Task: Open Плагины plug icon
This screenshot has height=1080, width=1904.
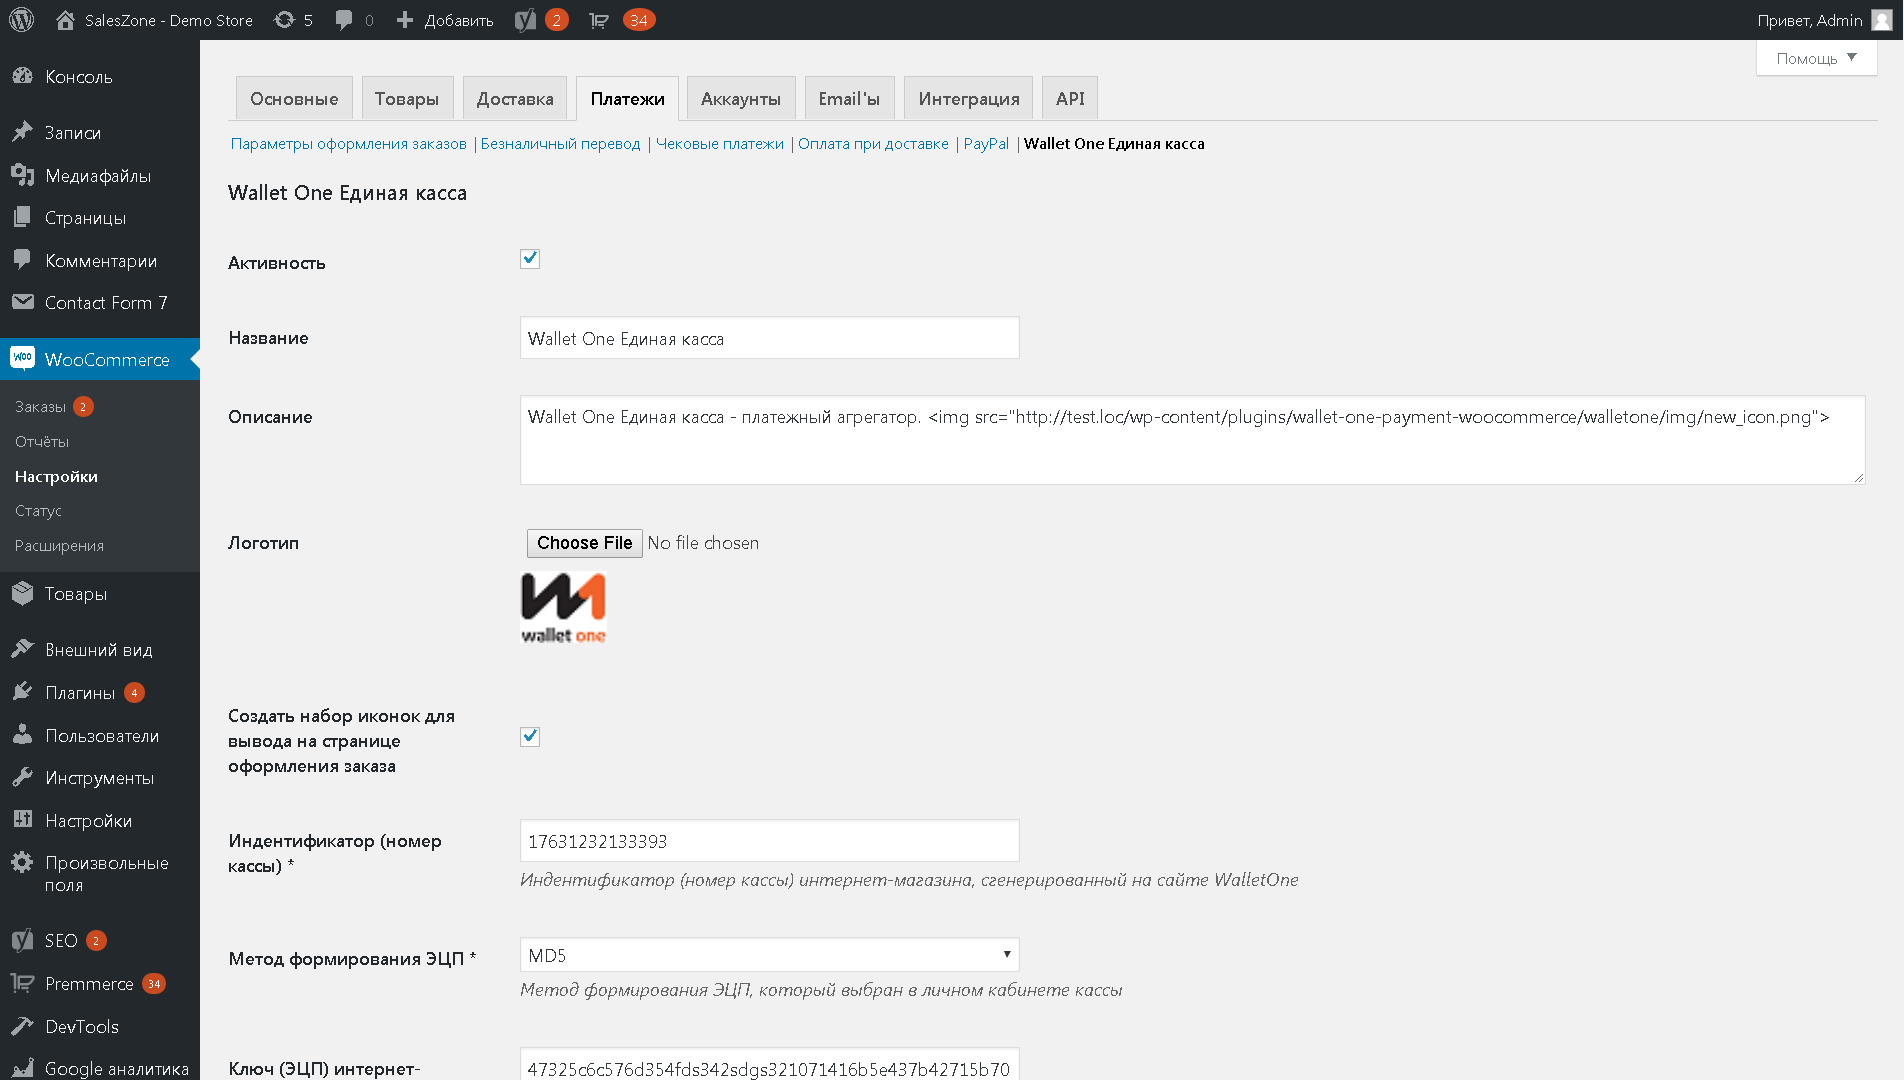Action: (22, 692)
